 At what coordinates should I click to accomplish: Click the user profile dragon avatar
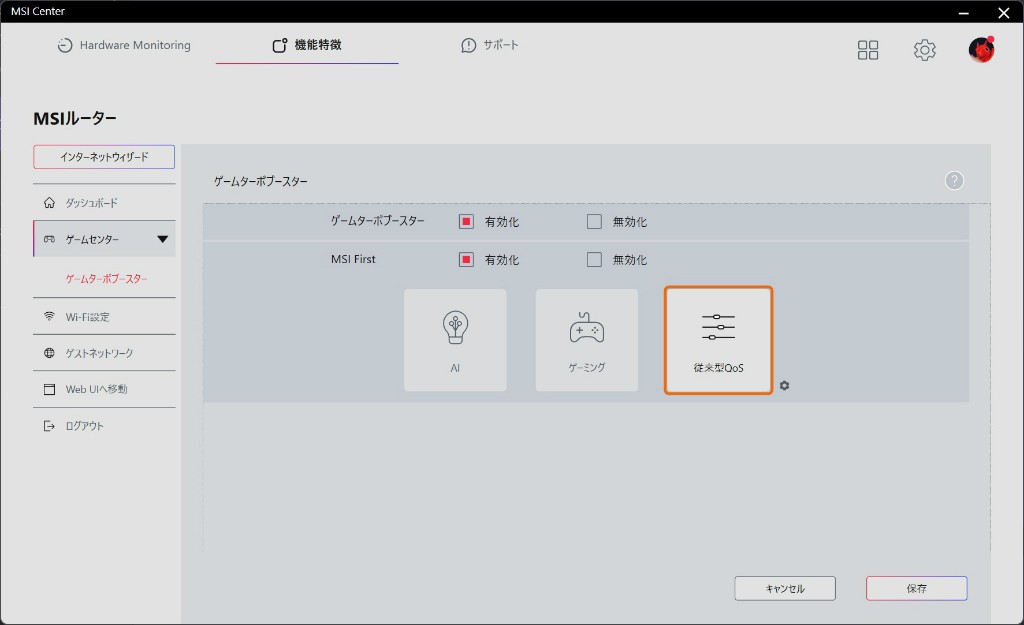pyautogui.click(x=981, y=50)
